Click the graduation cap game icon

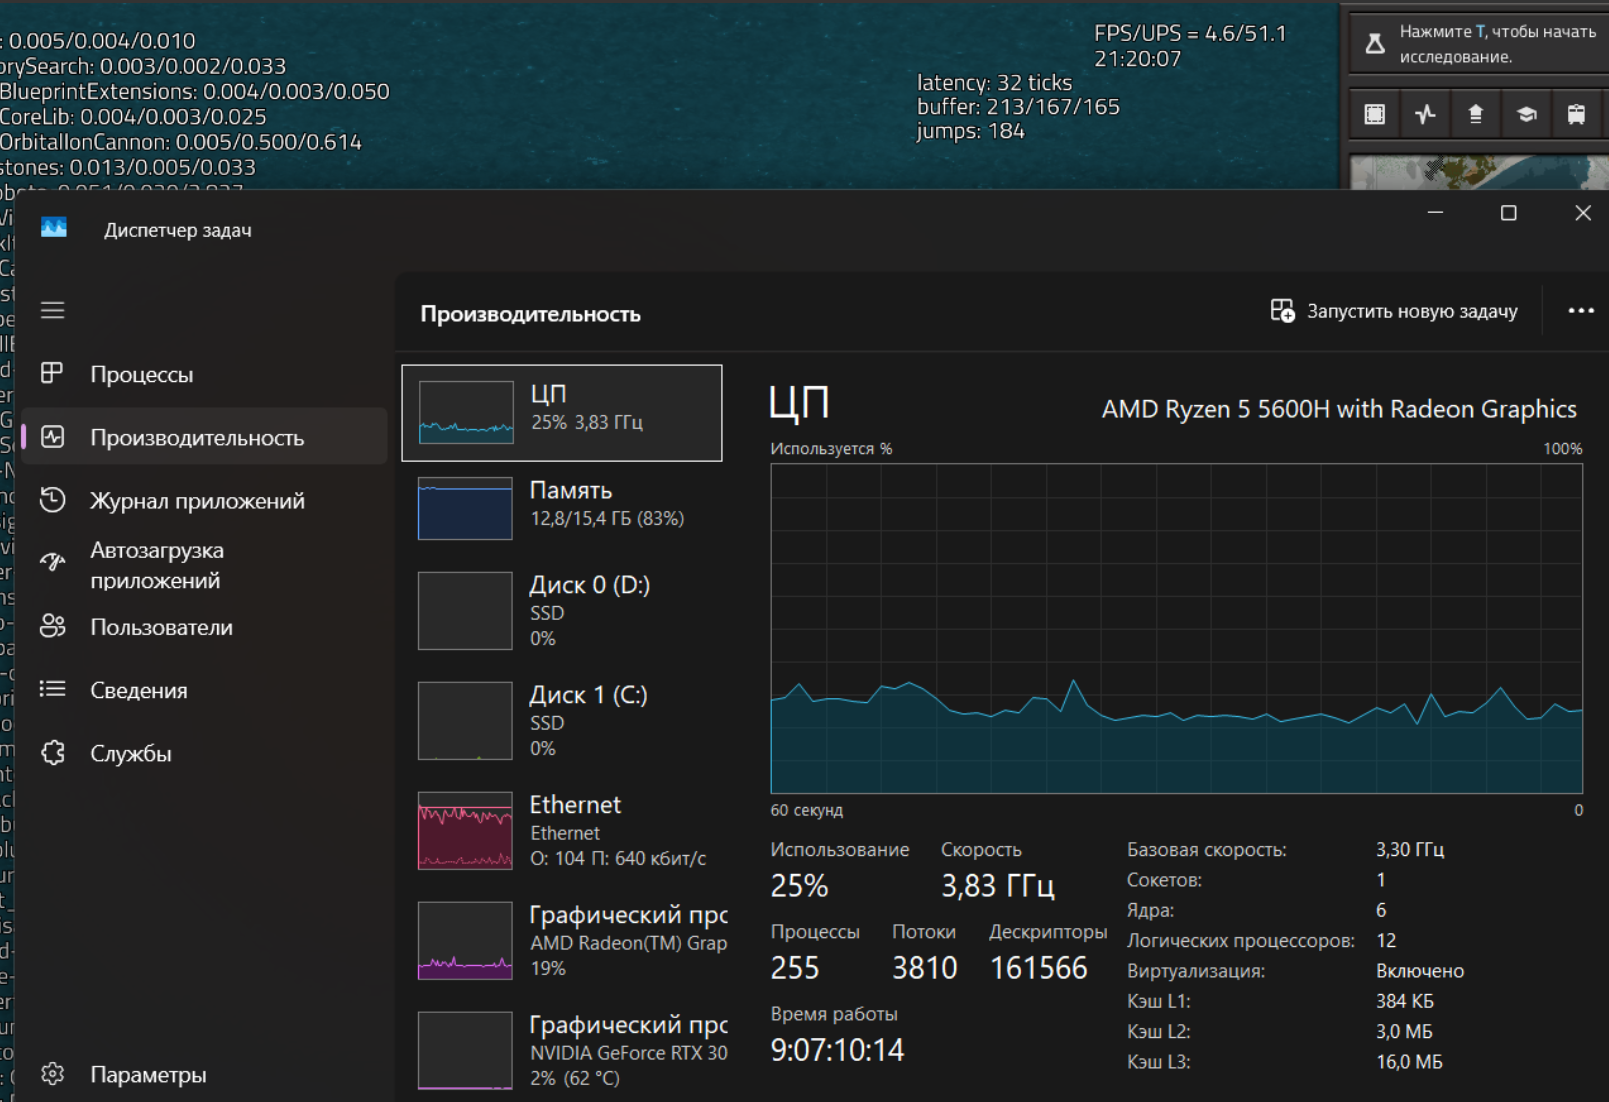pos(1526,114)
